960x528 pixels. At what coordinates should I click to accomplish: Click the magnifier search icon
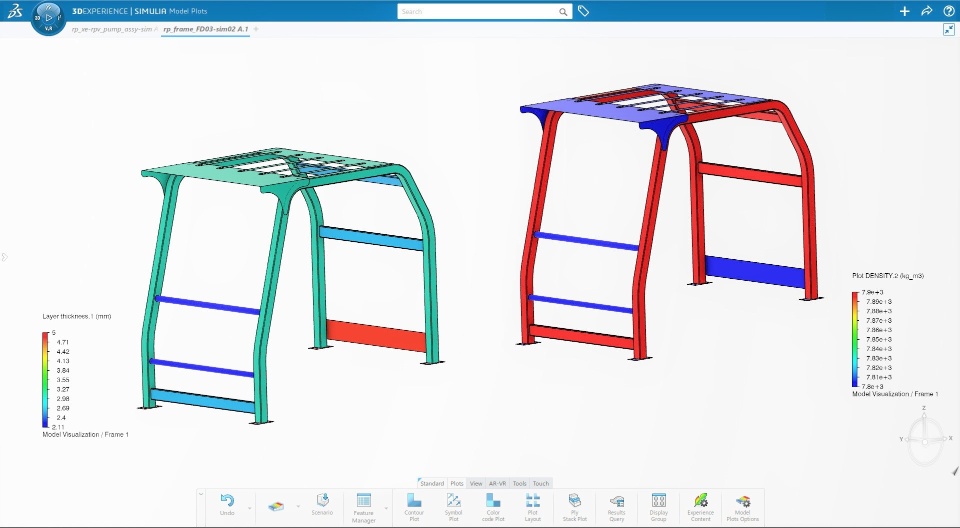563,12
